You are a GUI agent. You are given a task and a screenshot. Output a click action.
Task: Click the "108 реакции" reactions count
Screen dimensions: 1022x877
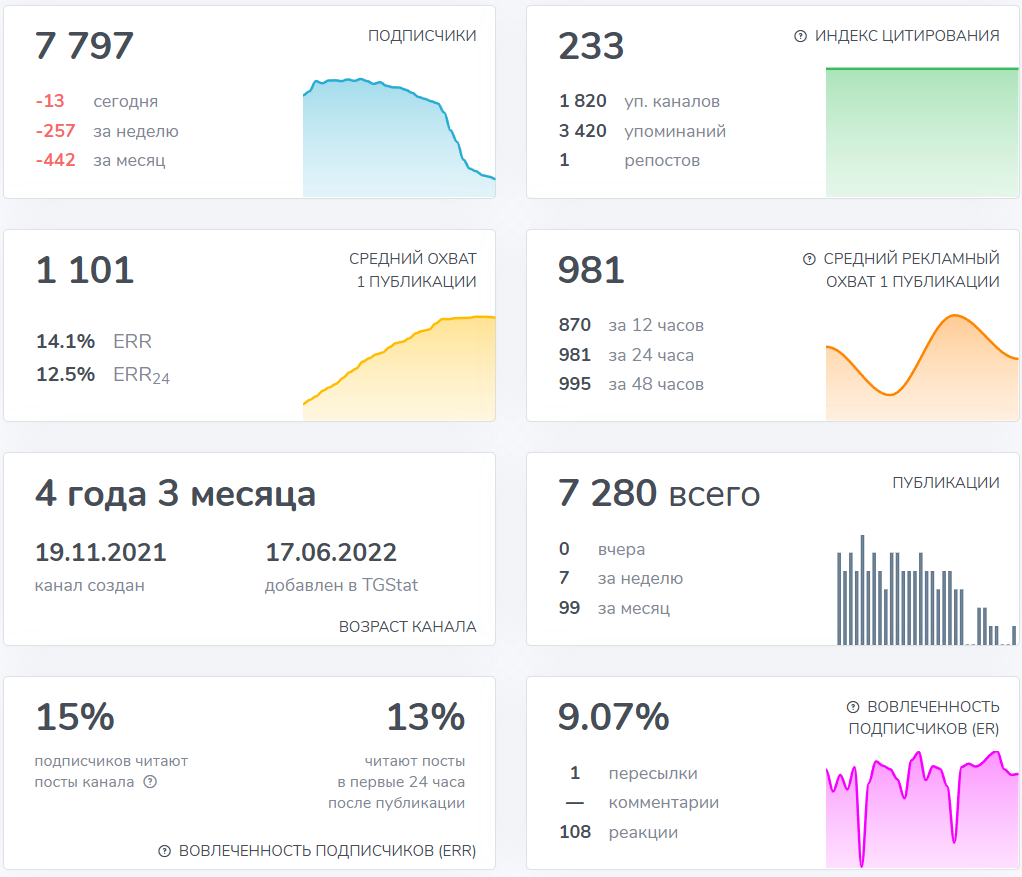click(x=620, y=831)
